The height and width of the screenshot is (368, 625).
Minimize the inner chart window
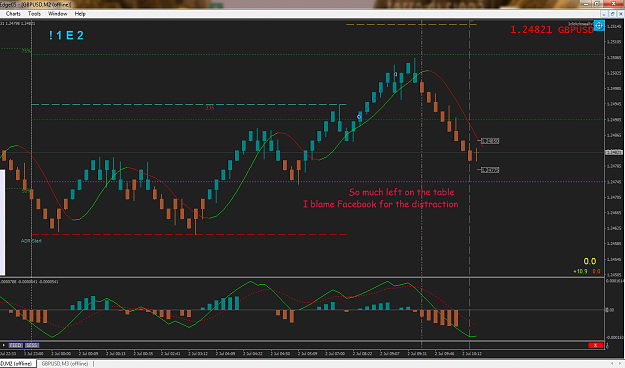[604, 14]
